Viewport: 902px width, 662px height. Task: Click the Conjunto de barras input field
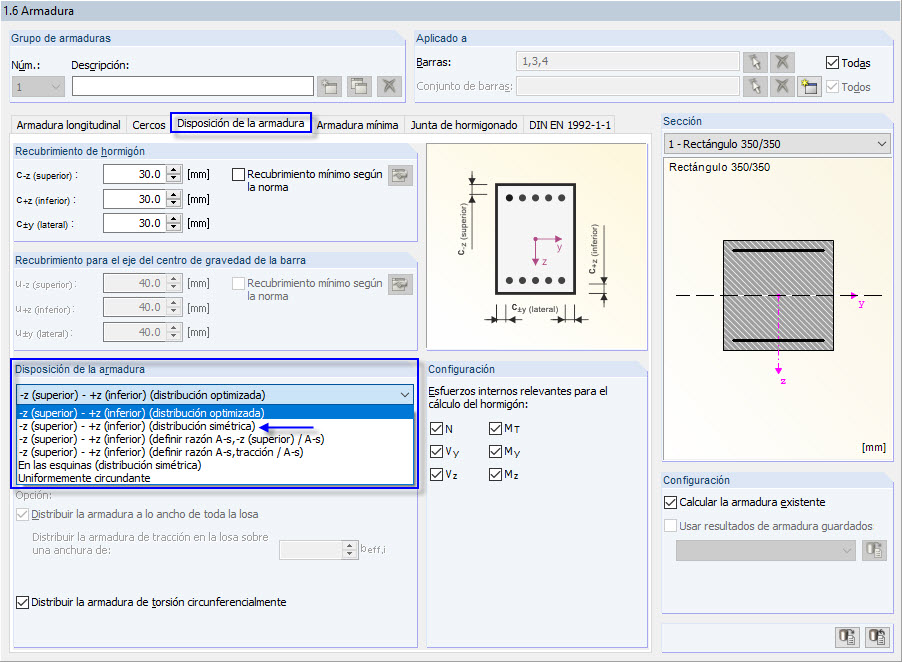coord(628,86)
